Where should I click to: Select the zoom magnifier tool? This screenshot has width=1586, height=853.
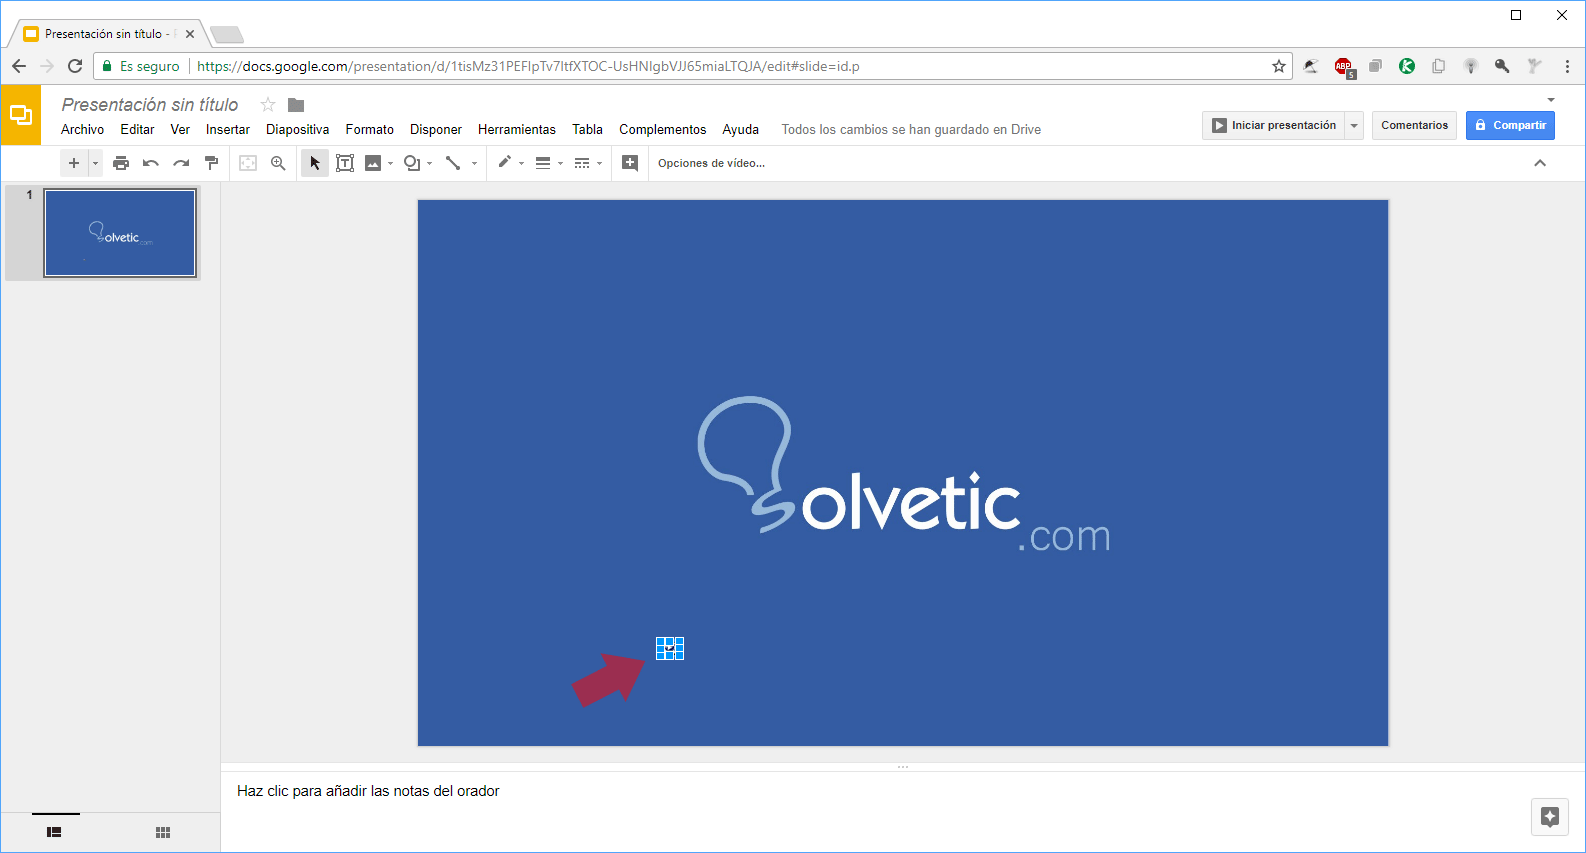[278, 163]
